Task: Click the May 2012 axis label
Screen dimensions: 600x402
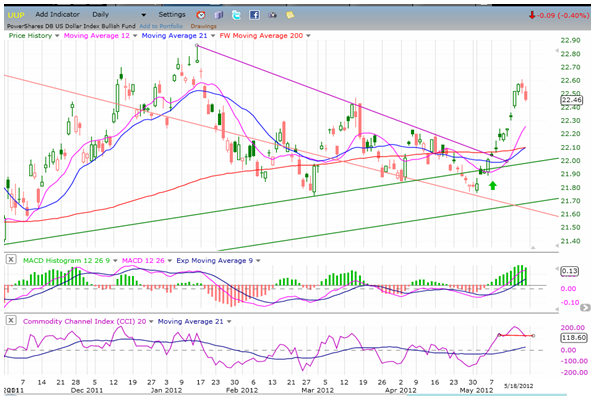Action: (x=476, y=390)
